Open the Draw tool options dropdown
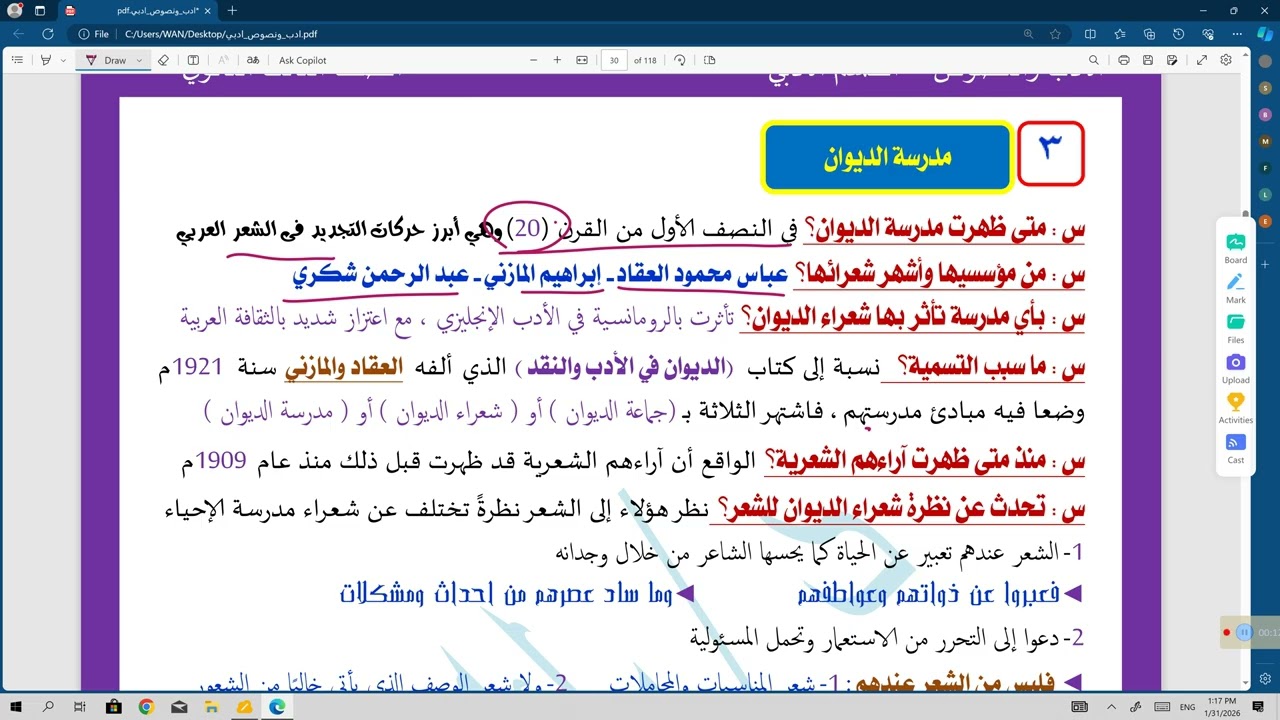The width and height of the screenshot is (1280, 720). [139, 60]
